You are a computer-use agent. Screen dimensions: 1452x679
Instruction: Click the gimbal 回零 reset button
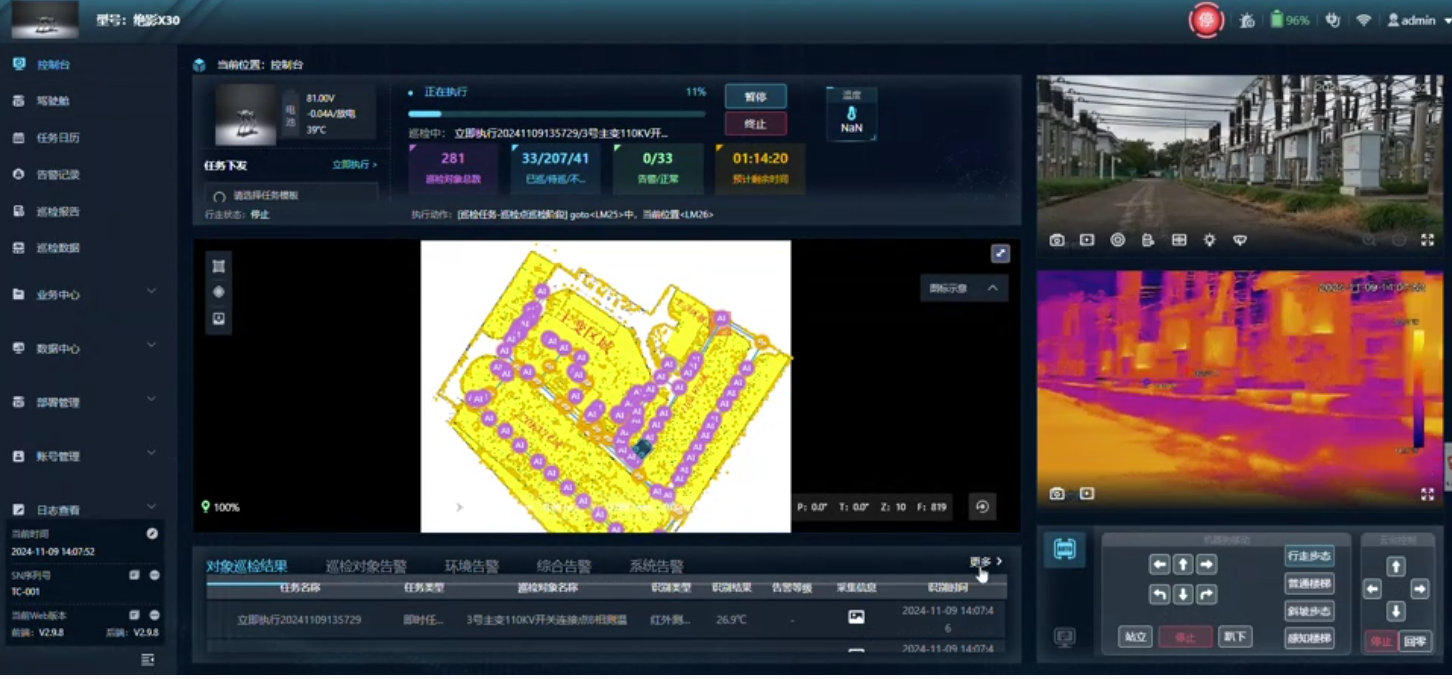[1414, 641]
